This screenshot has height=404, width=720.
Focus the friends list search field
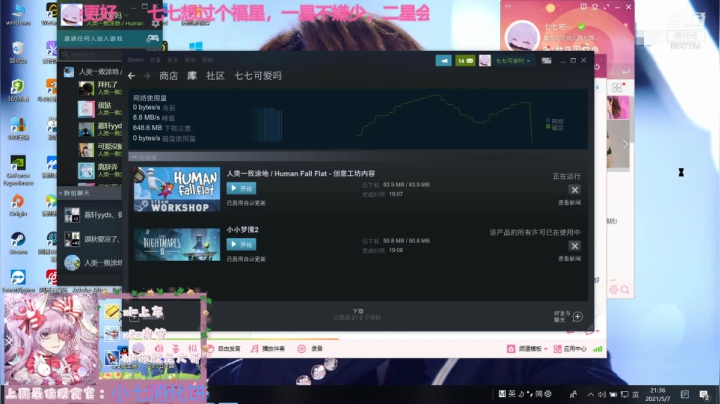pyautogui.click(x=92, y=55)
